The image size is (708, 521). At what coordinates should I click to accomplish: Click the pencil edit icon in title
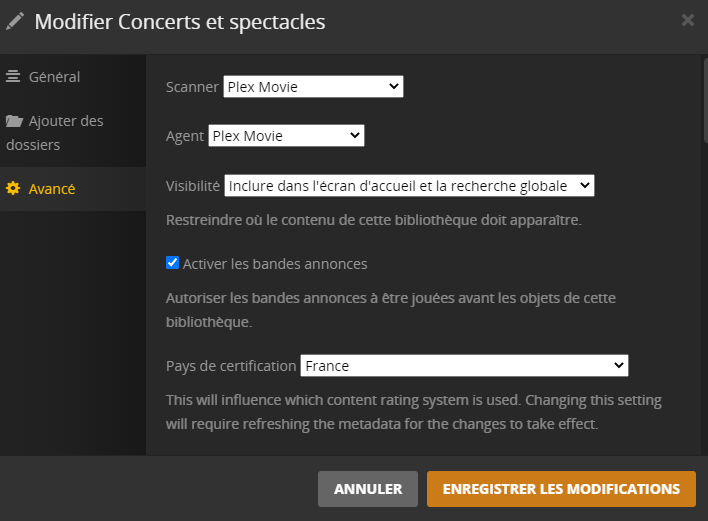pos(15,21)
